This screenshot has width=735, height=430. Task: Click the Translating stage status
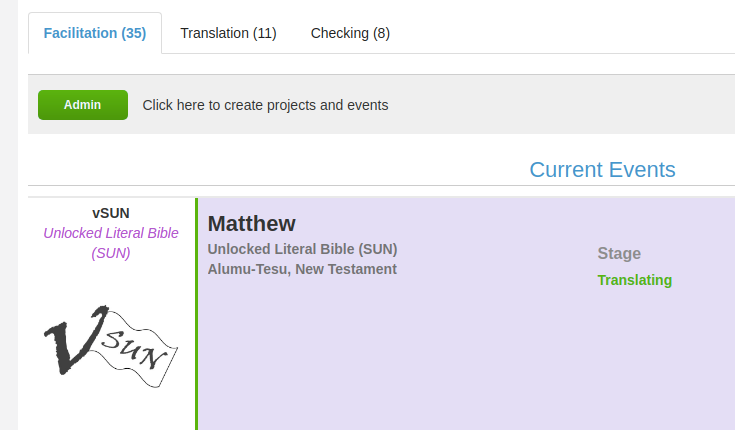point(635,280)
